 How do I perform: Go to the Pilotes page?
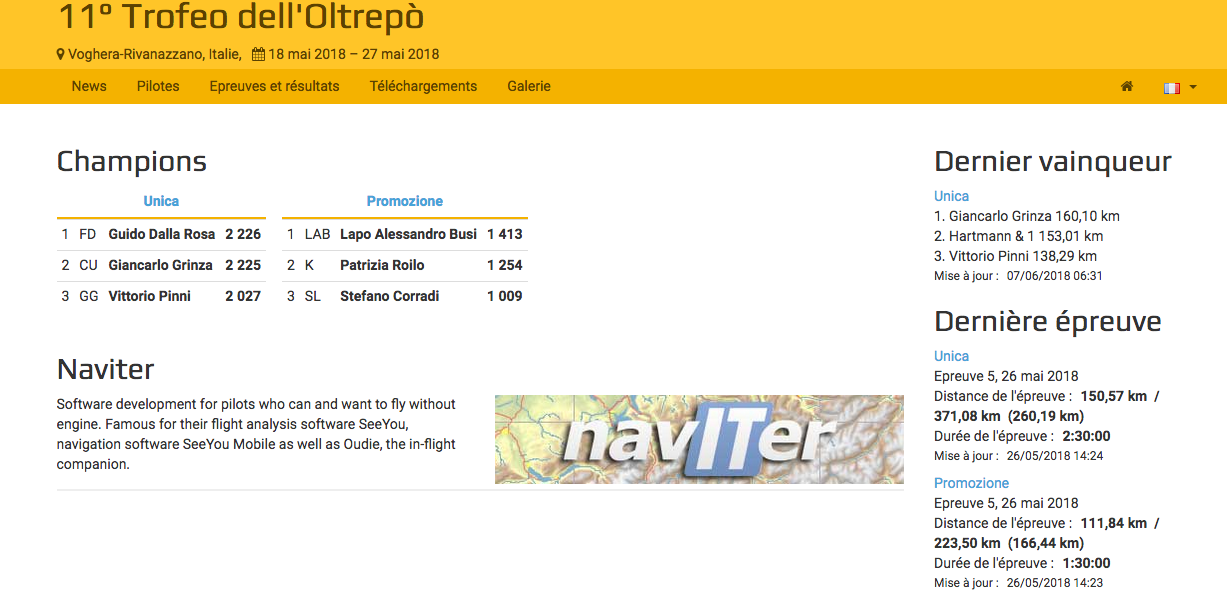tap(158, 86)
